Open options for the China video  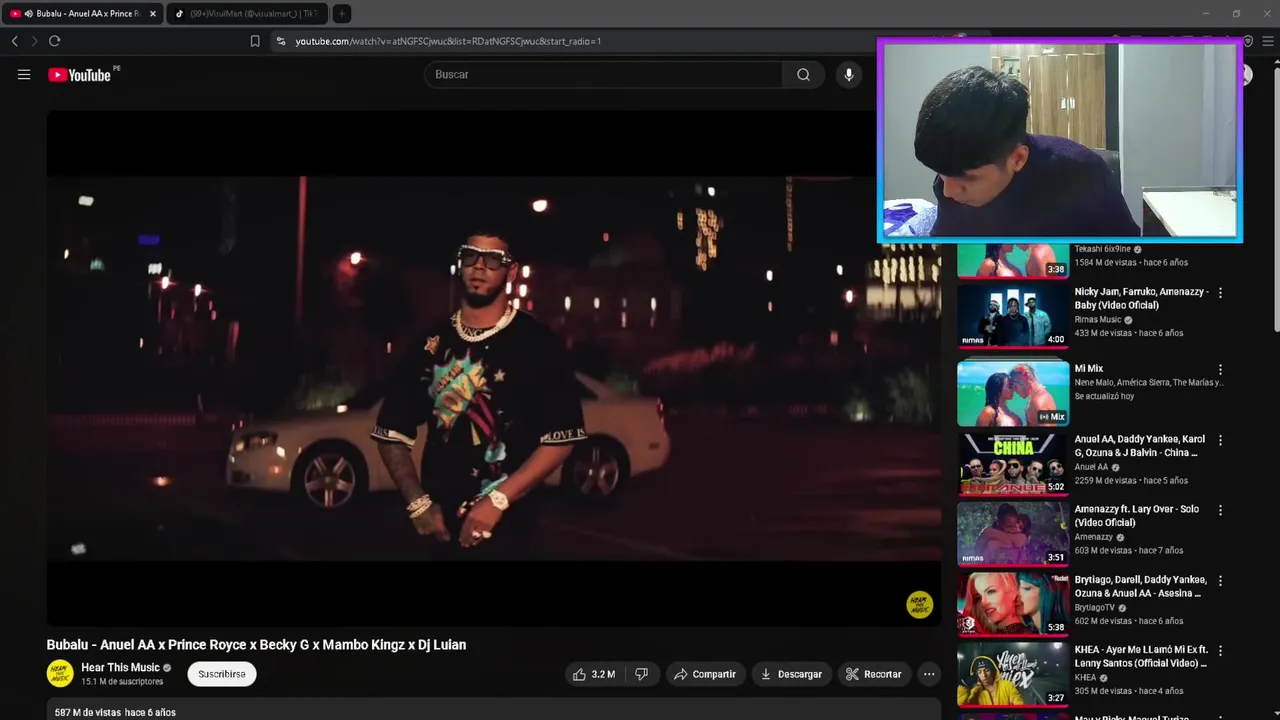tap(1220, 440)
